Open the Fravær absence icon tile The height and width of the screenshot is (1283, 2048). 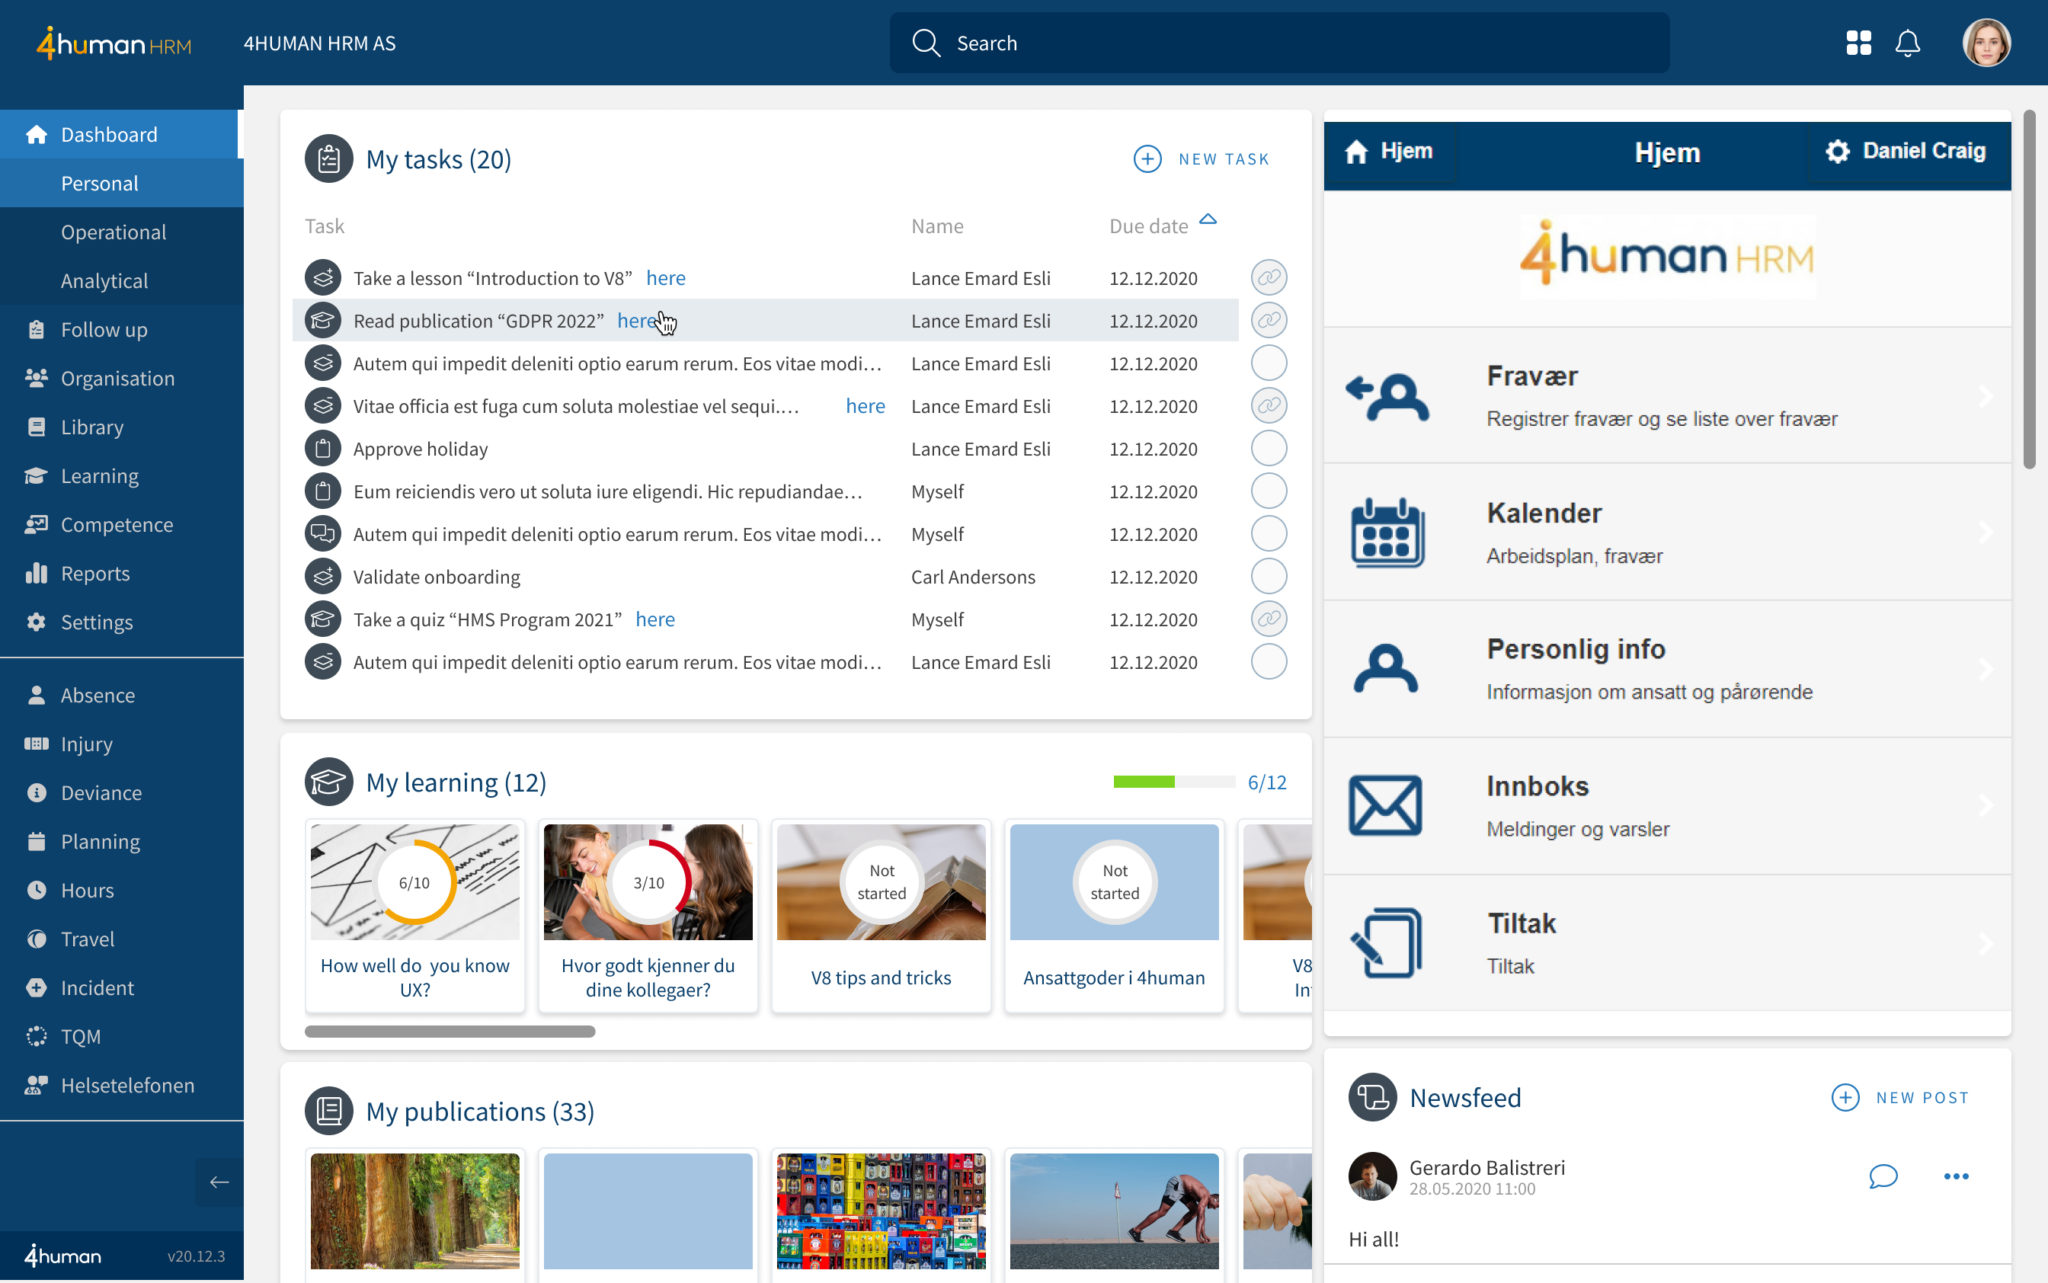[1387, 396]
